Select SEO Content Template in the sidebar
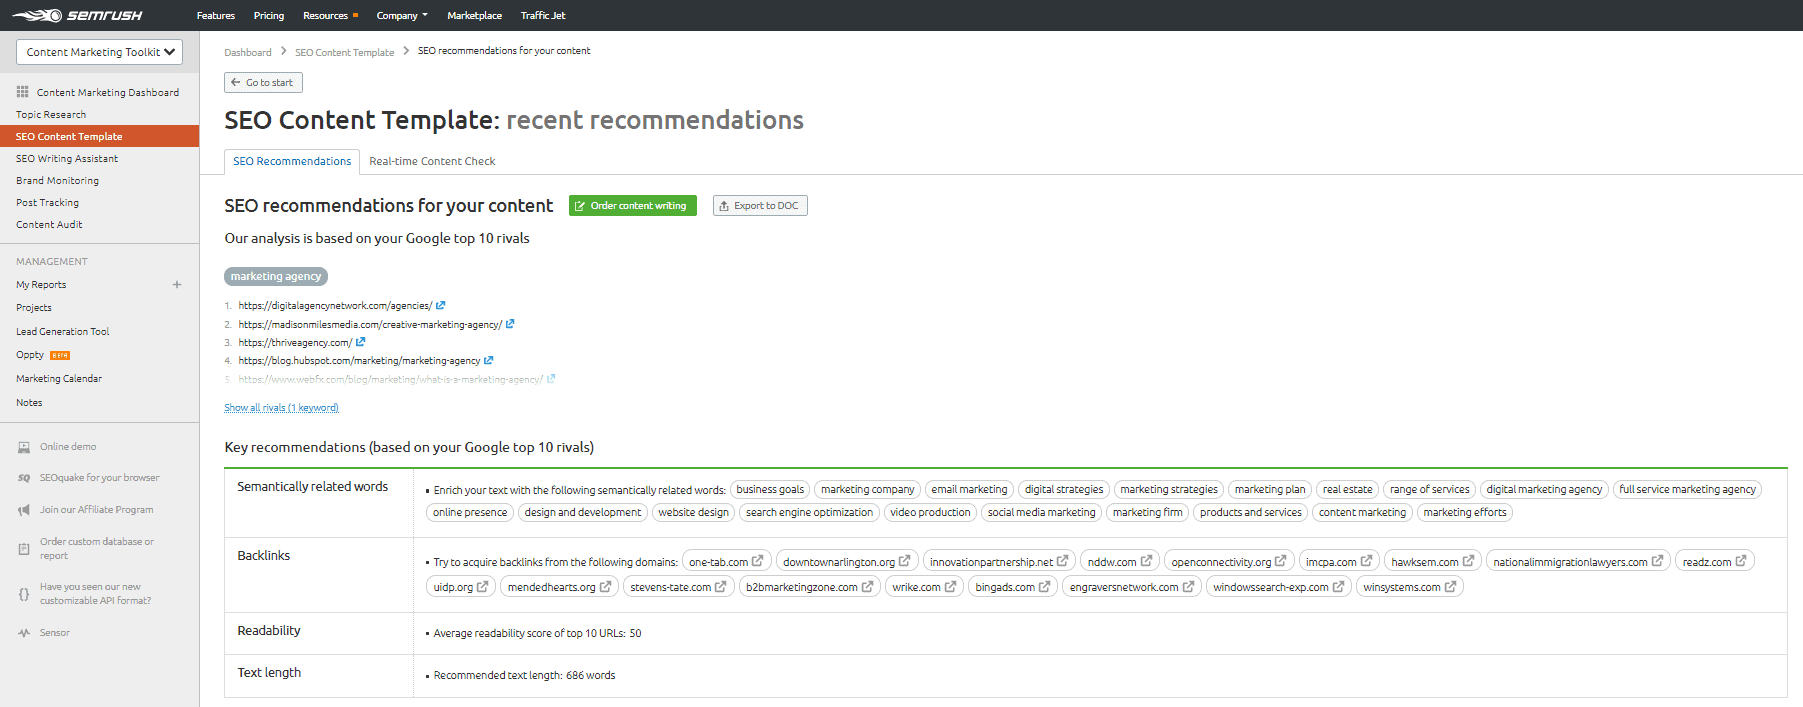The width and height of the screenshot is (1803, 707). point(99,136)
